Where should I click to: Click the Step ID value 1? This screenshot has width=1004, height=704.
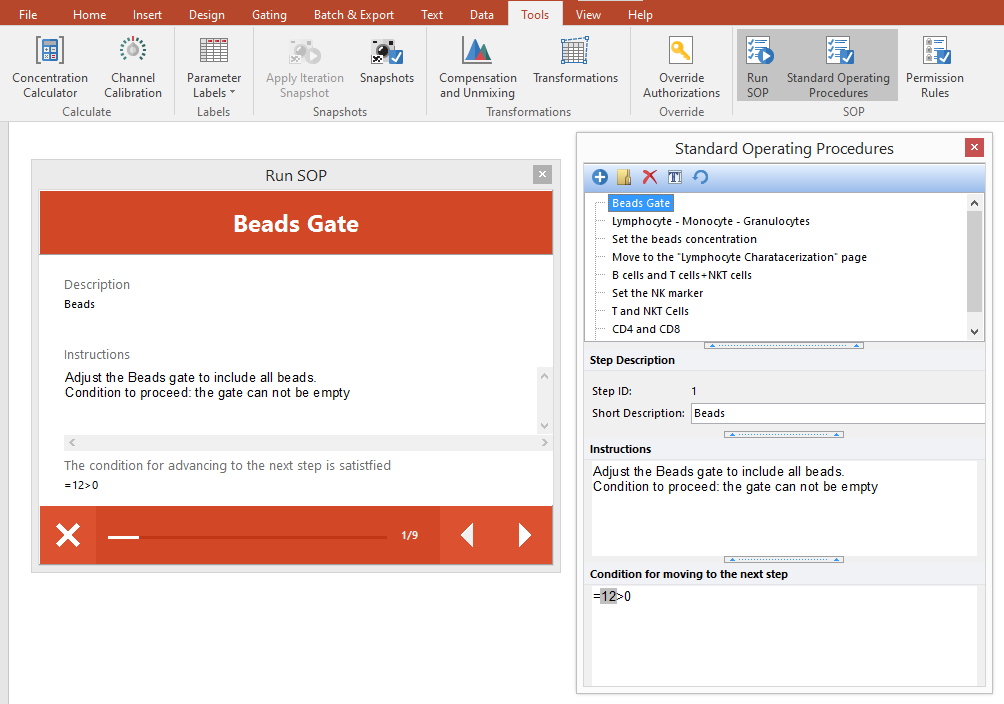tap(694, 391)
